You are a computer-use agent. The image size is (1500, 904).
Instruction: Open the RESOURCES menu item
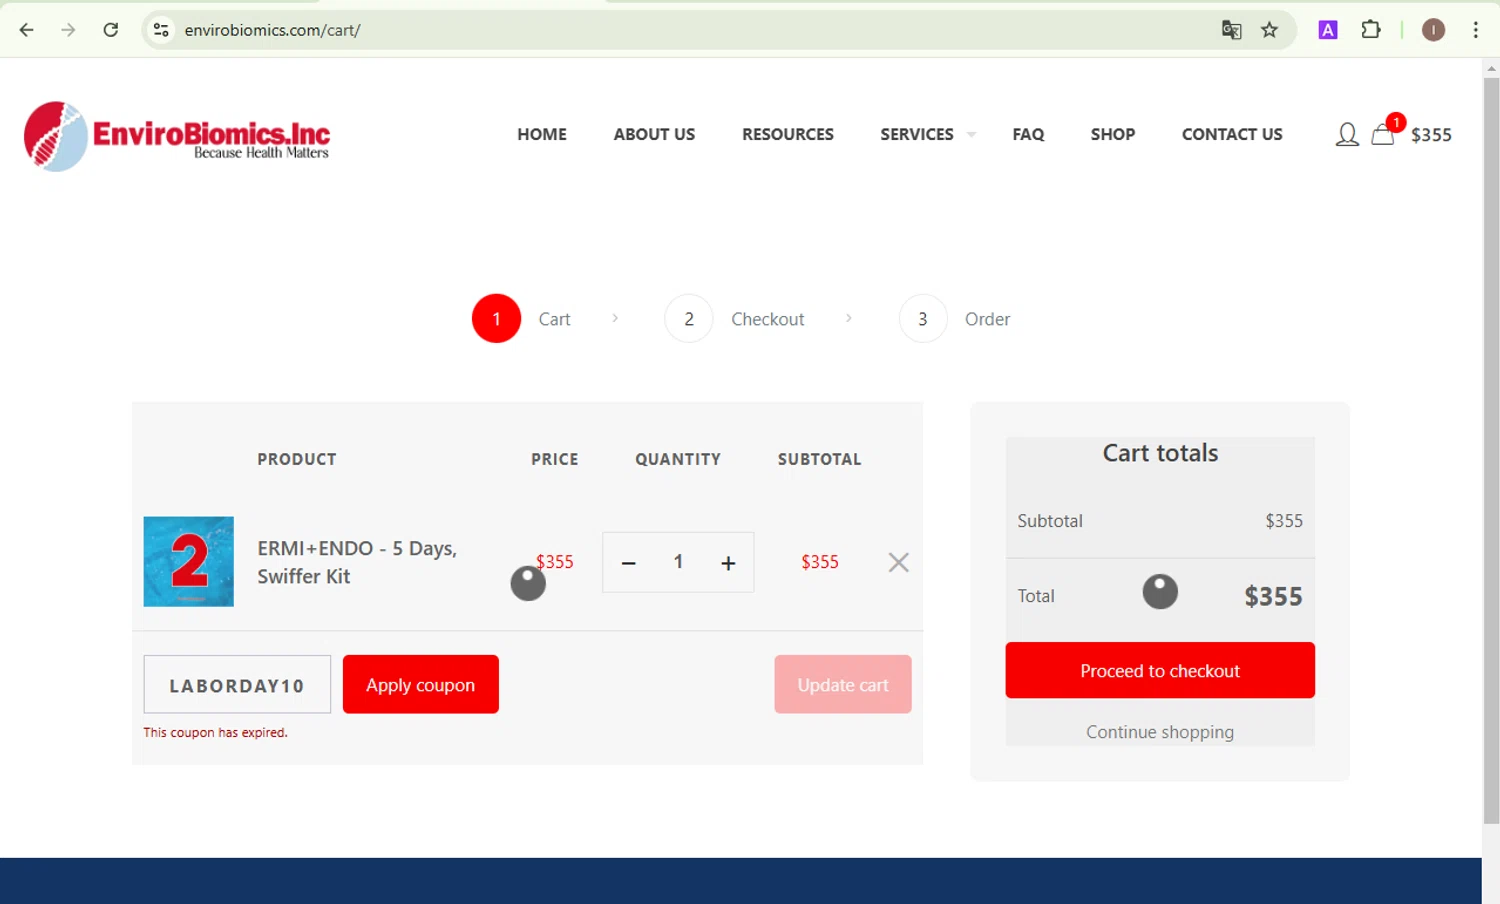788,134
